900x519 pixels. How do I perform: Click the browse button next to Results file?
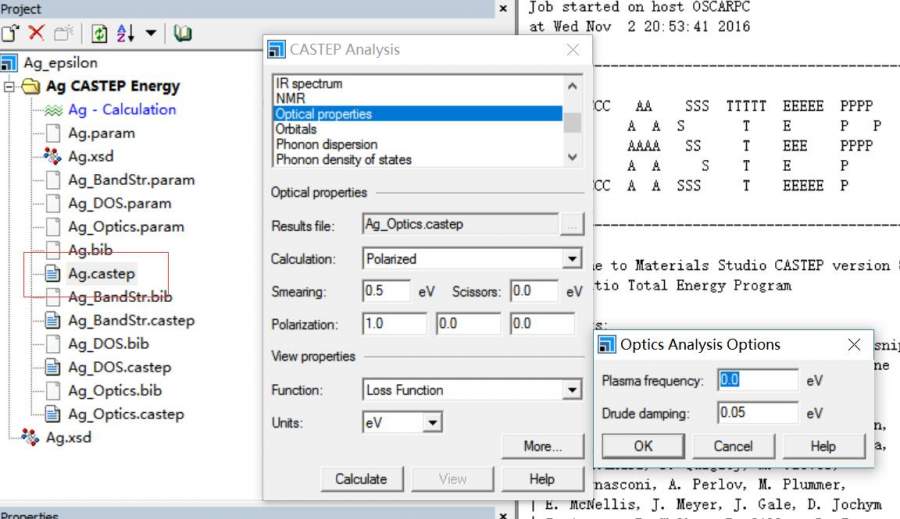(572, 224)
